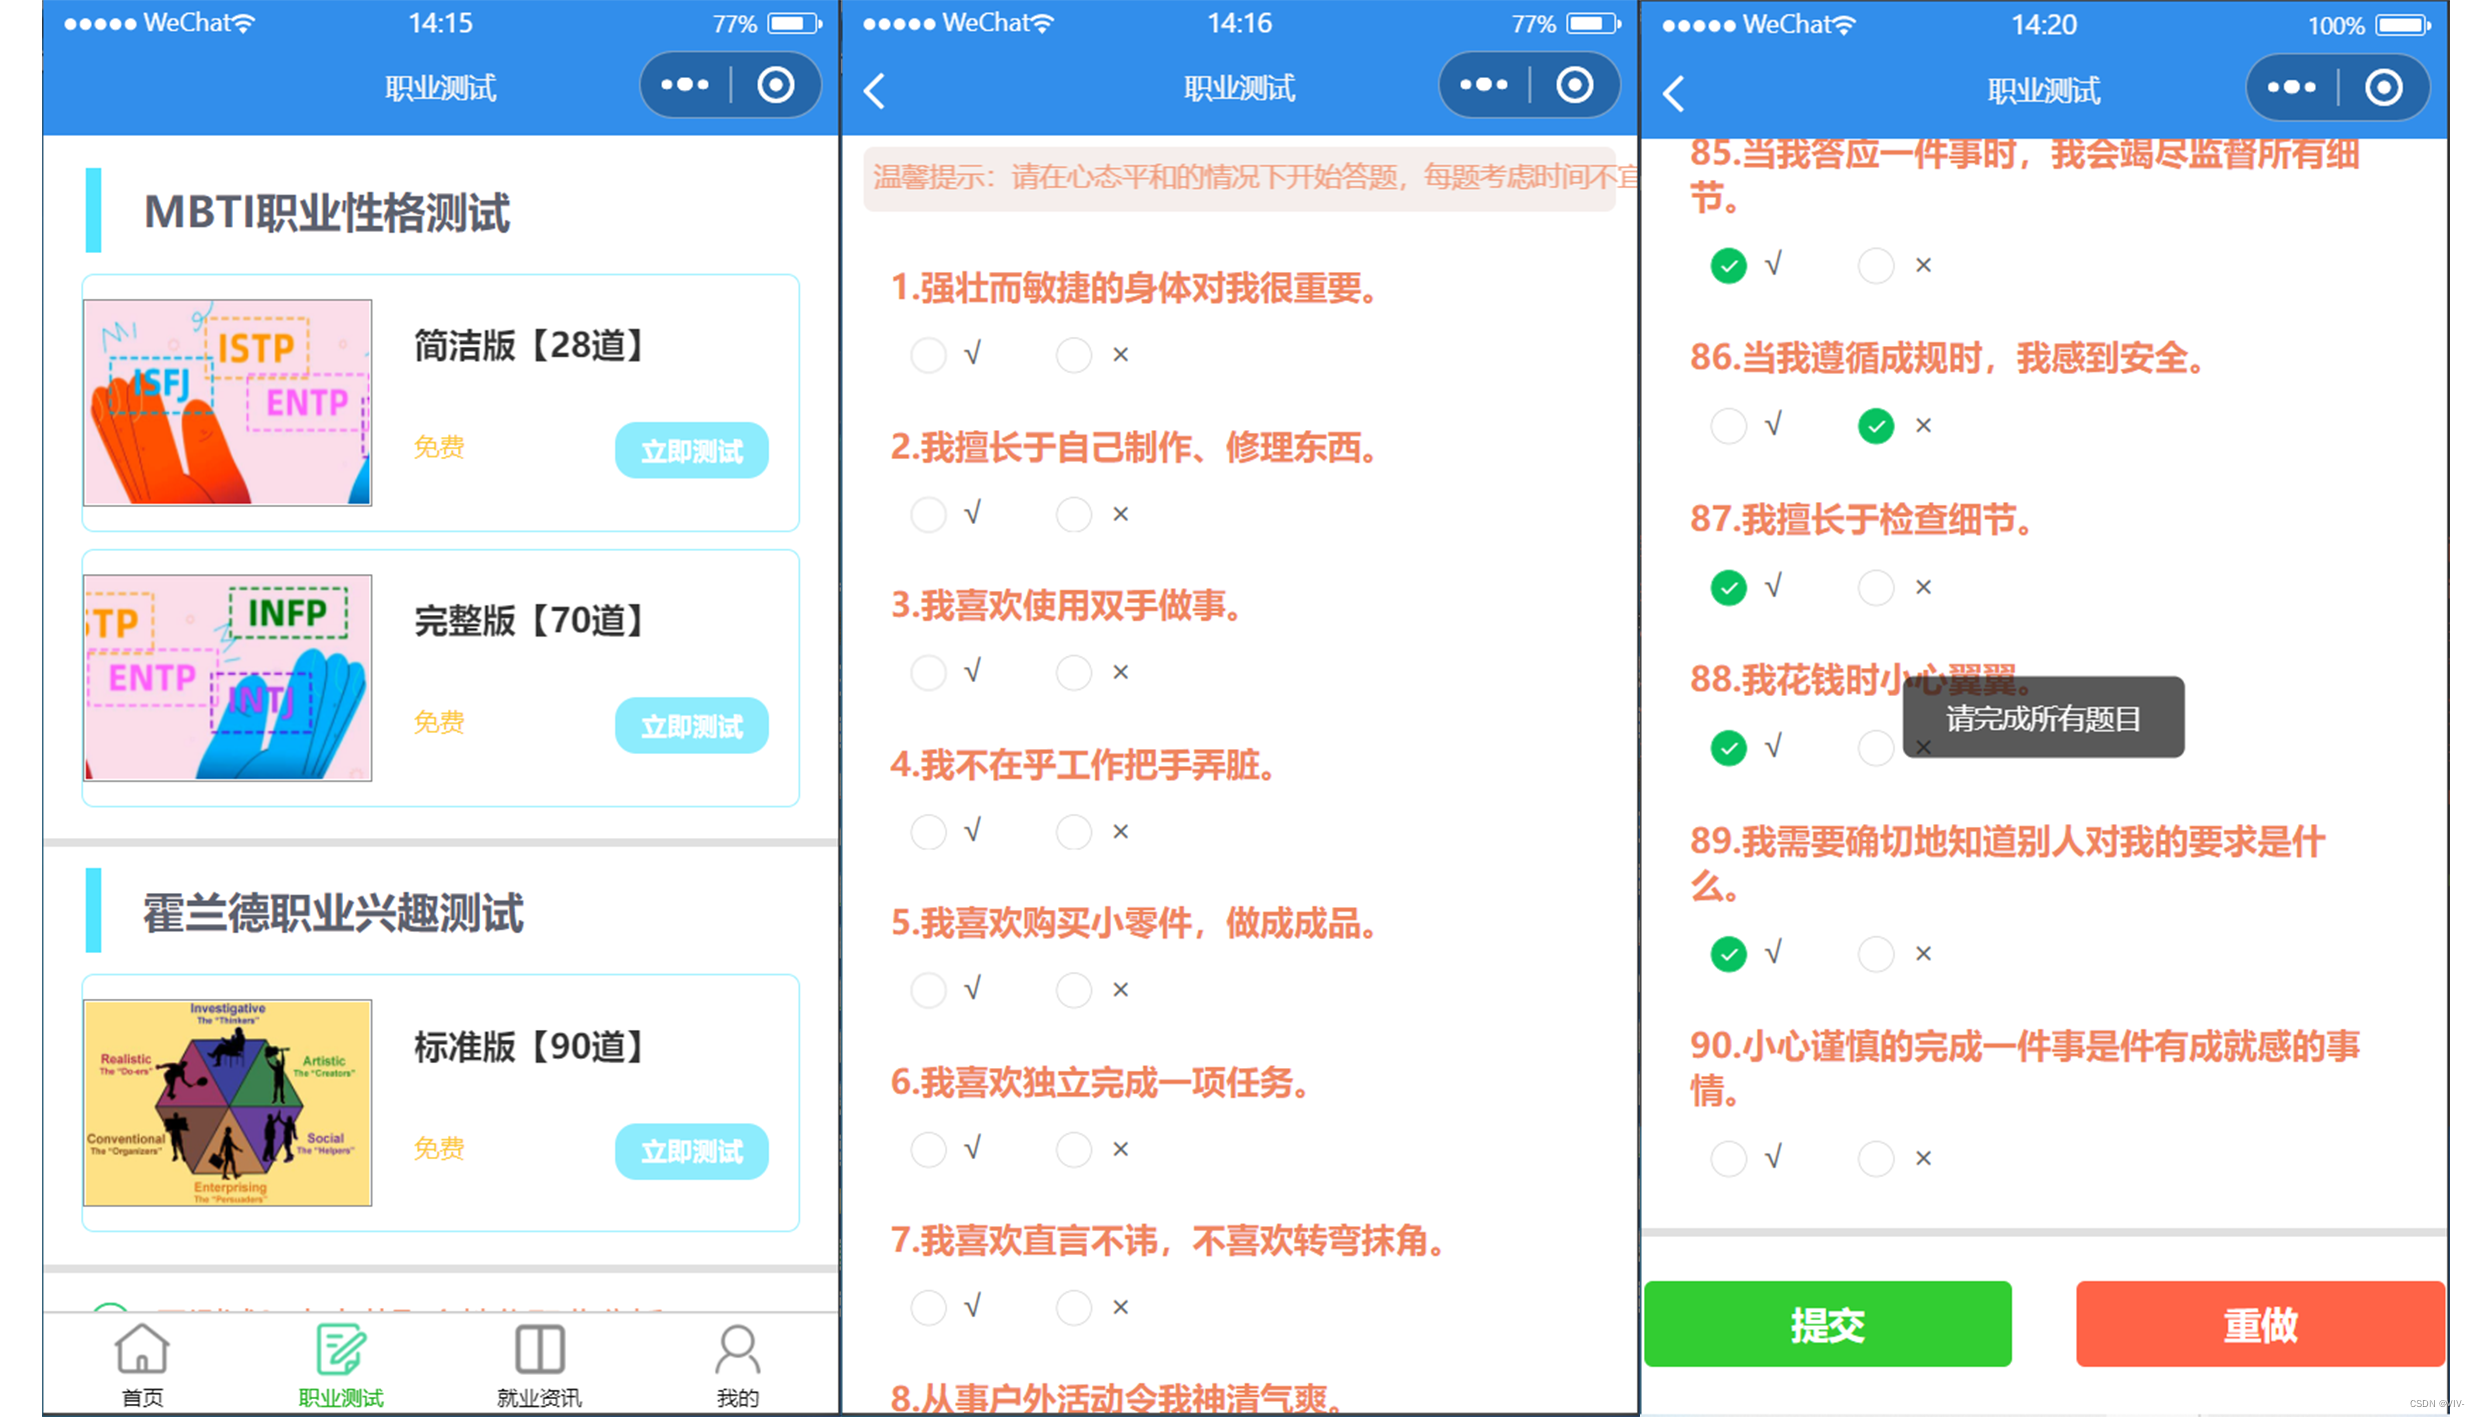The width and height of the screenshot is (2480, 1417).
Task: Switch to 职业测试 bottom tab
Action: coord(340,1362)
